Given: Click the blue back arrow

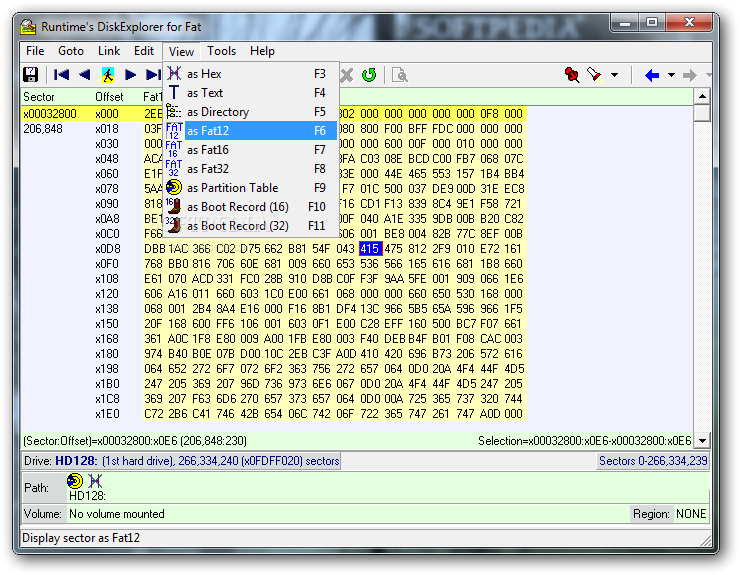Looking at the screenshot, I should pyautogui.click(x=652, y=75).
